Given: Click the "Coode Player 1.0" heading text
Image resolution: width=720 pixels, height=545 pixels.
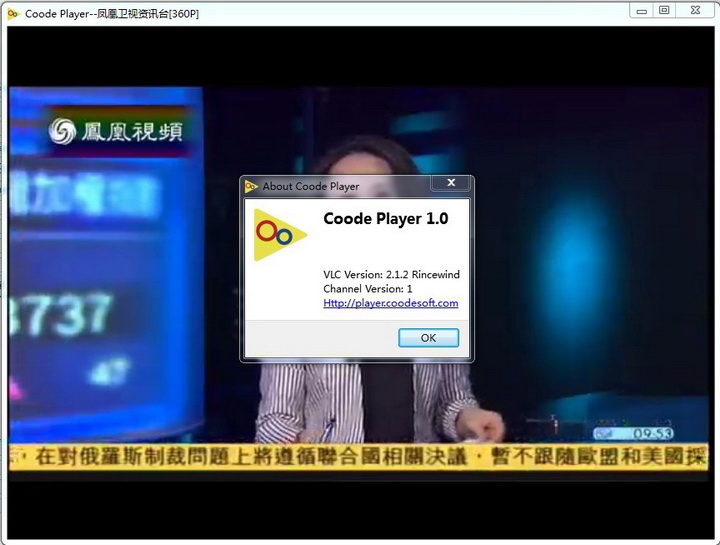Looking at the screenshot, I should [x=386, y=219].
